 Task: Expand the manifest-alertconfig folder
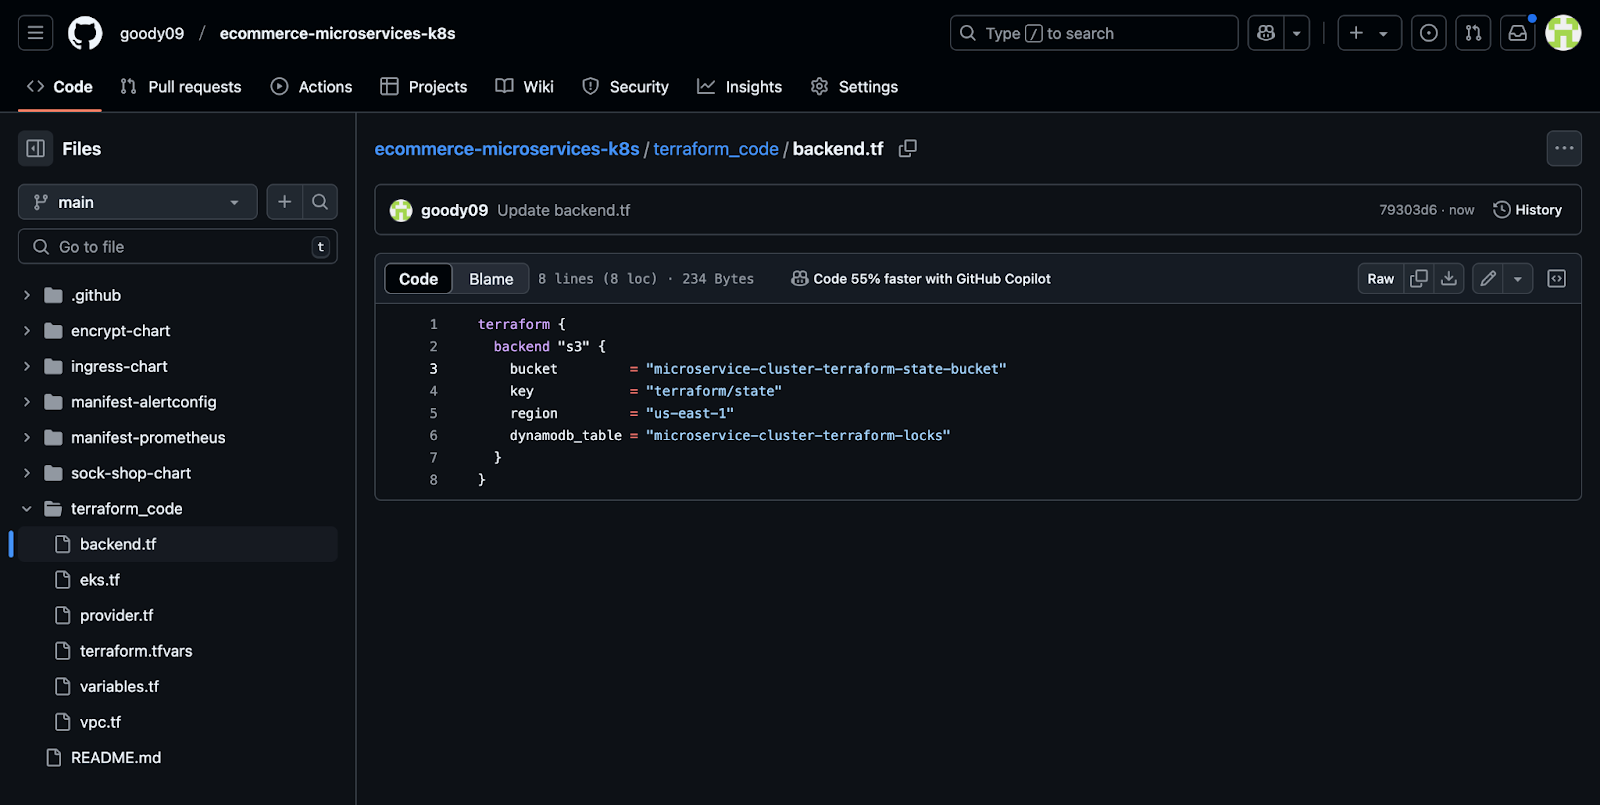(x=27, y=402)
